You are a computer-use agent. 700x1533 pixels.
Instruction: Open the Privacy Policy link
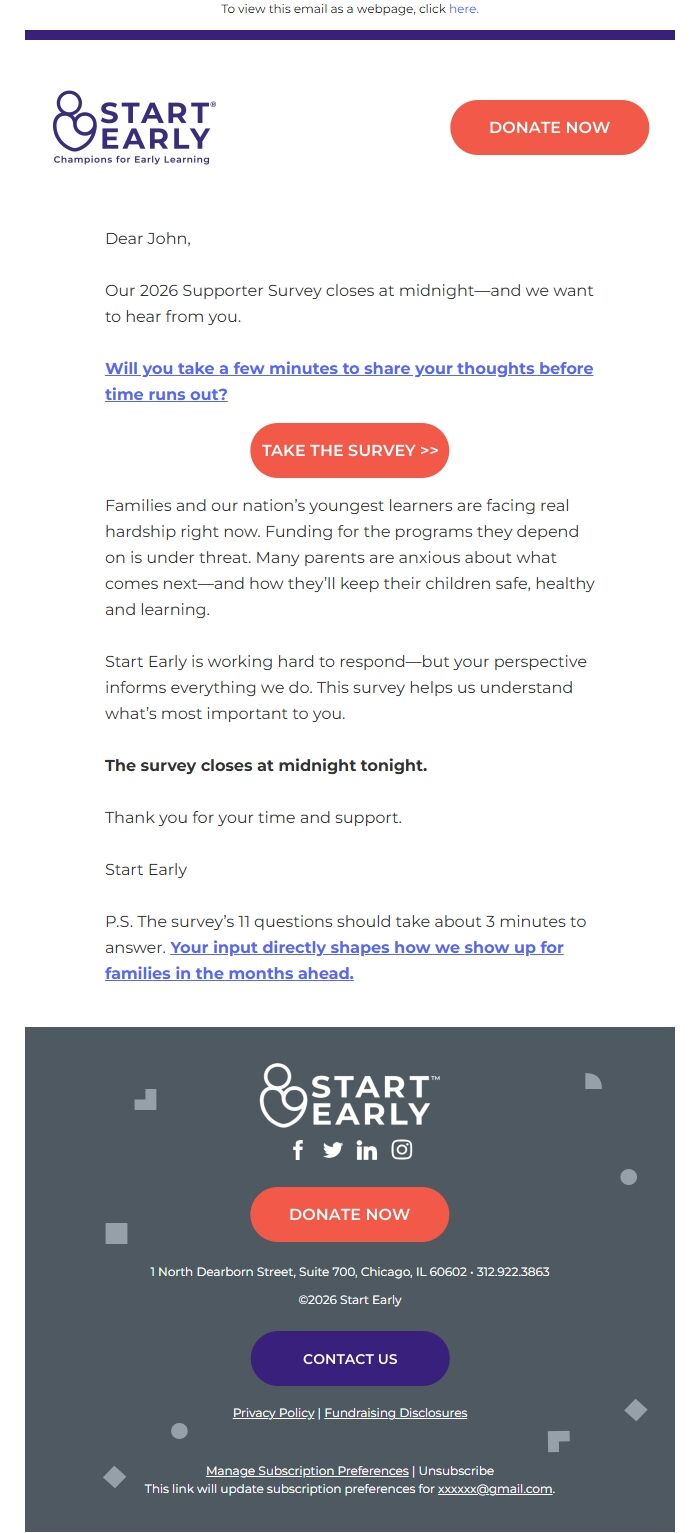[x=273, y=1412]
